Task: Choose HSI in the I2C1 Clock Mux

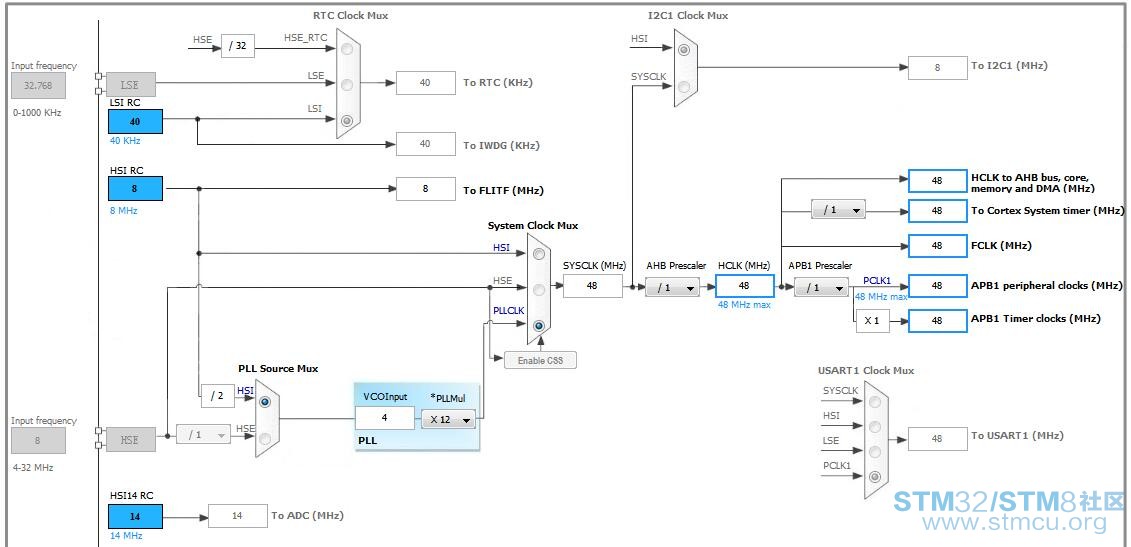Action: click(684, 50)
